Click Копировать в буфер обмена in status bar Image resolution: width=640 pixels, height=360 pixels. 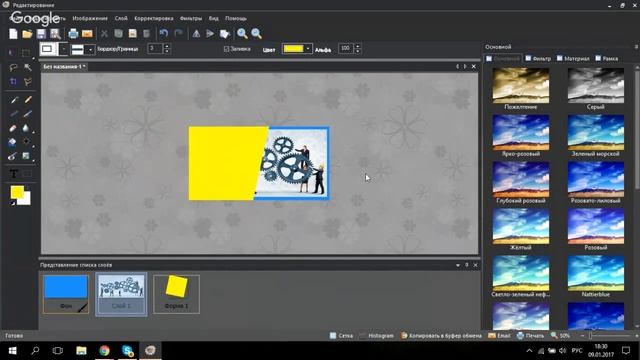click(x=442, y=336)
